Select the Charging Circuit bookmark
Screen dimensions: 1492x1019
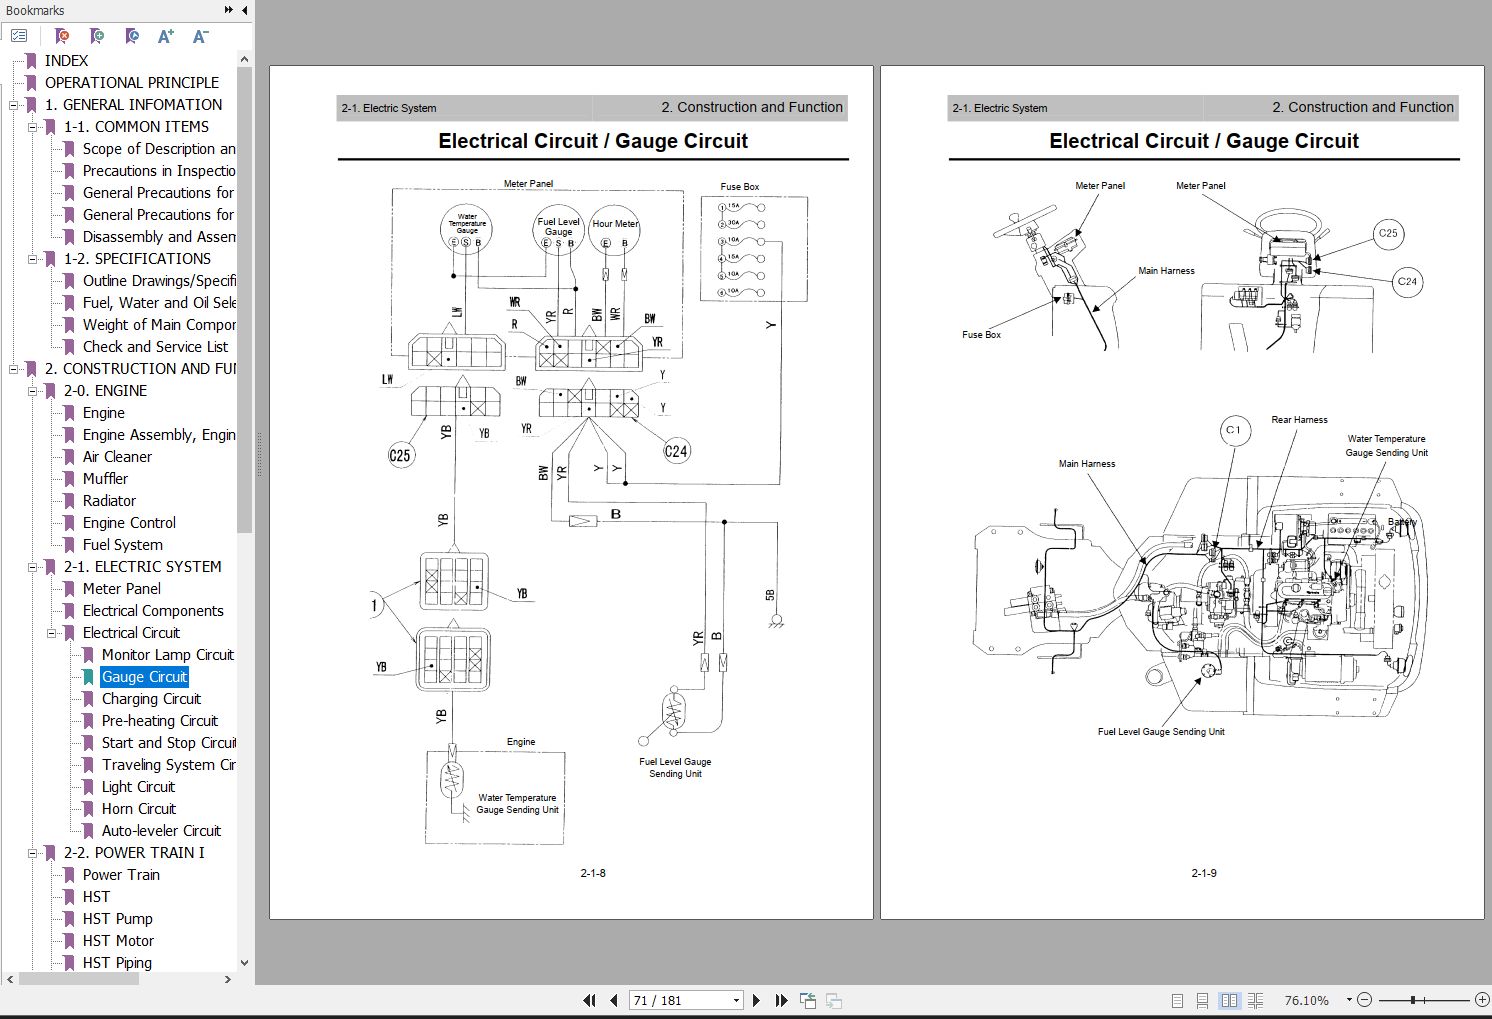click(x=151, y=698)
